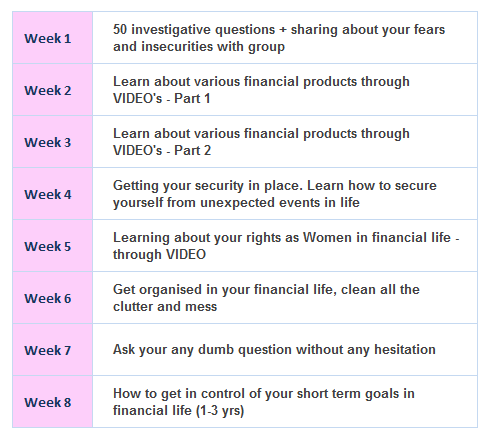
Task: Click 'insecurities with group' text line
Action: coord(199,47)
